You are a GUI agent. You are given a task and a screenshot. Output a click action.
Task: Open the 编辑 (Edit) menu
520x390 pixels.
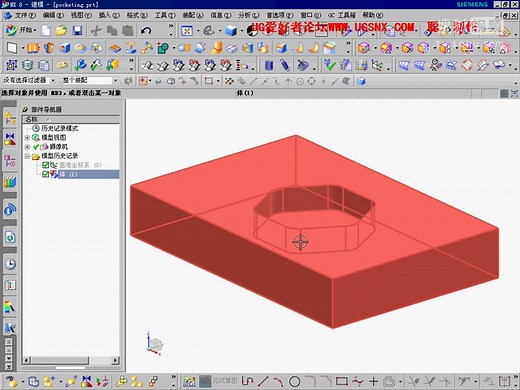point(53,15)
